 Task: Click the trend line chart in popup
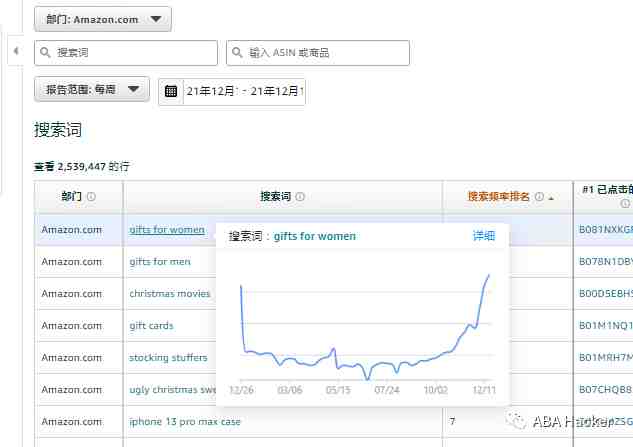tap(365, 327)
